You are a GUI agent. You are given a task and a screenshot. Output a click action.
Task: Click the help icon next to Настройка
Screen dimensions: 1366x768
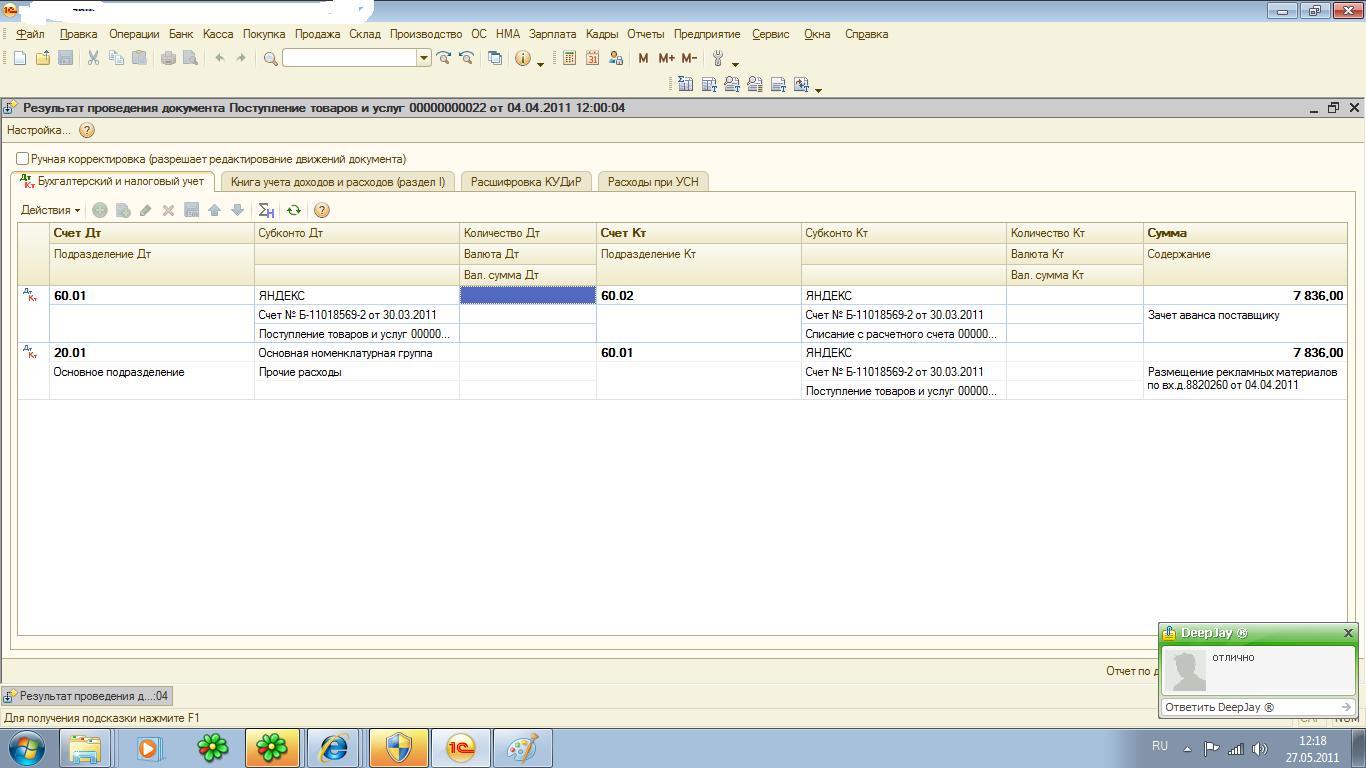pos(87,130)
